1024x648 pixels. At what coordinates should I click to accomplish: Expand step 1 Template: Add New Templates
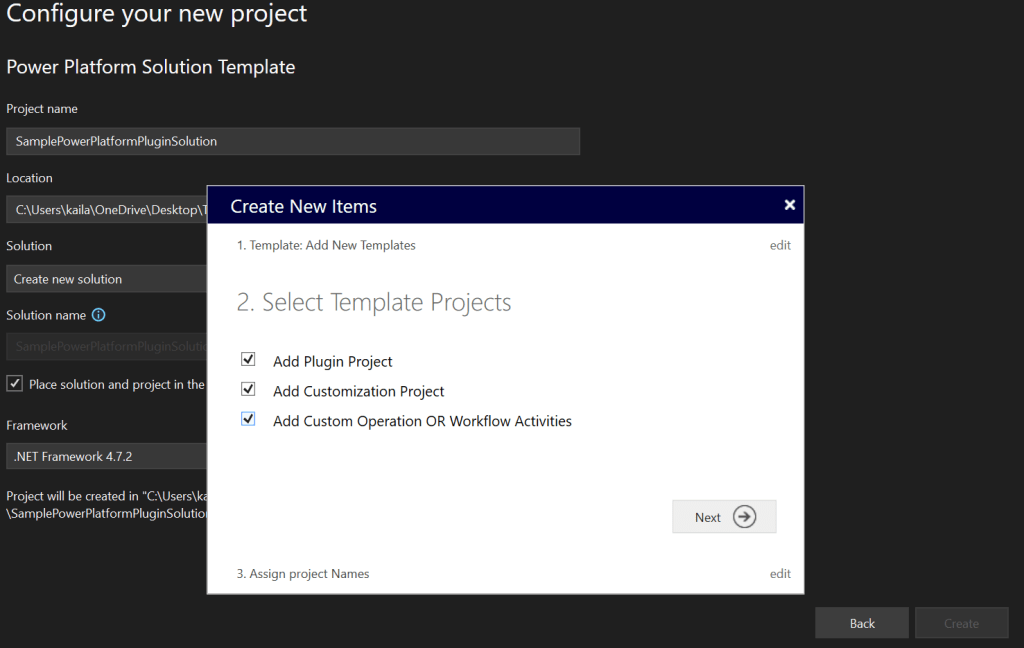point(326,245)
